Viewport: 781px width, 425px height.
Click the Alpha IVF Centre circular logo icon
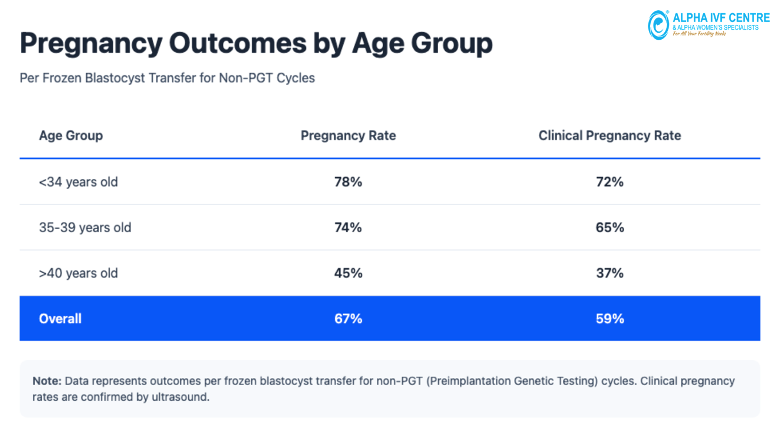[658, 24]
